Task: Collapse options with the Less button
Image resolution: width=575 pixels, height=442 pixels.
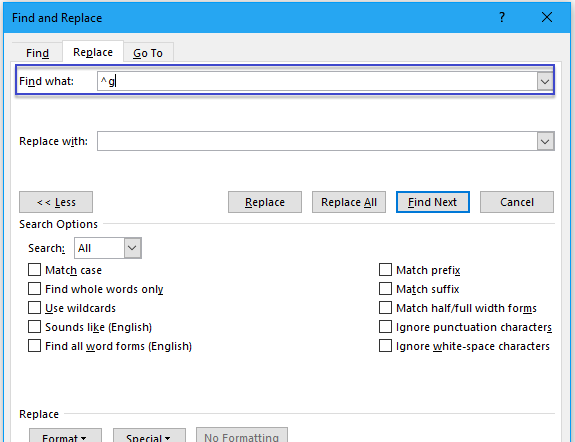Action: coord(56,202)
